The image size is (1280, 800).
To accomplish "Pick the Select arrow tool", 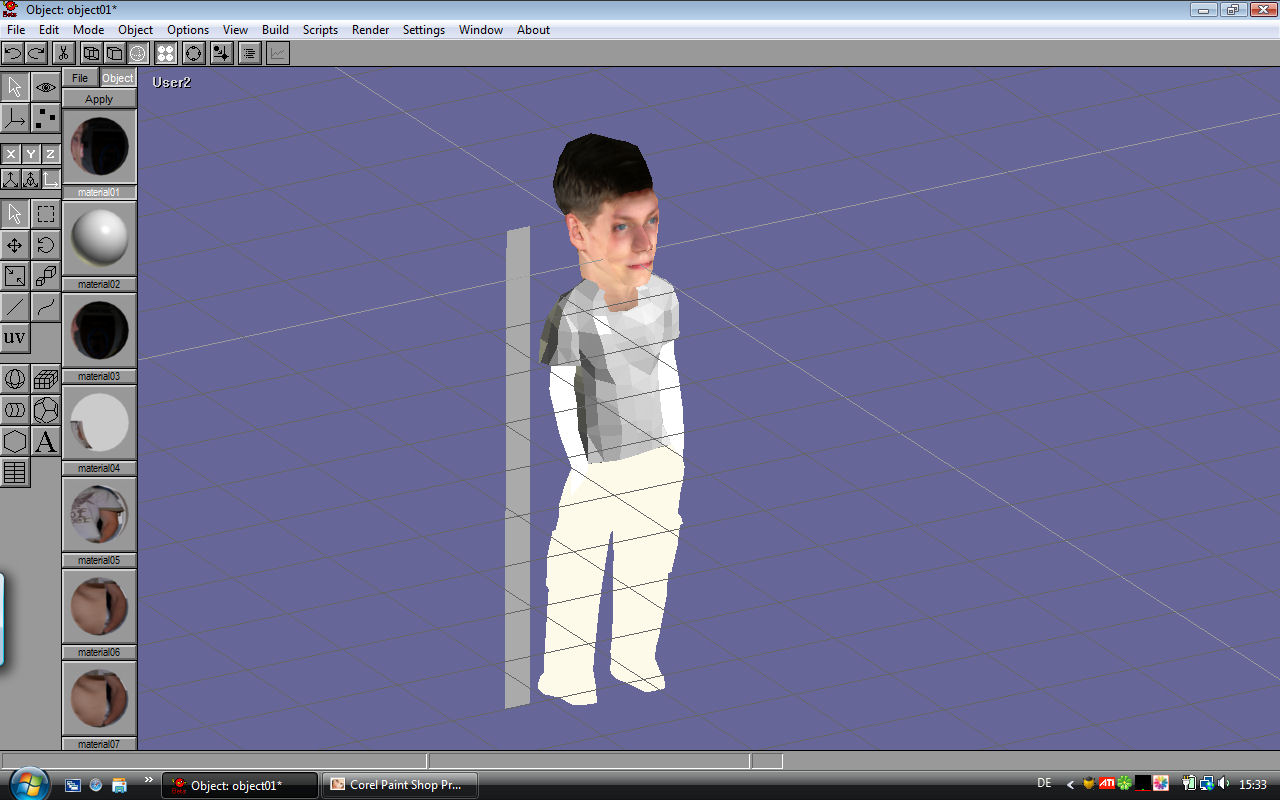I will click(x=15, y=214).
